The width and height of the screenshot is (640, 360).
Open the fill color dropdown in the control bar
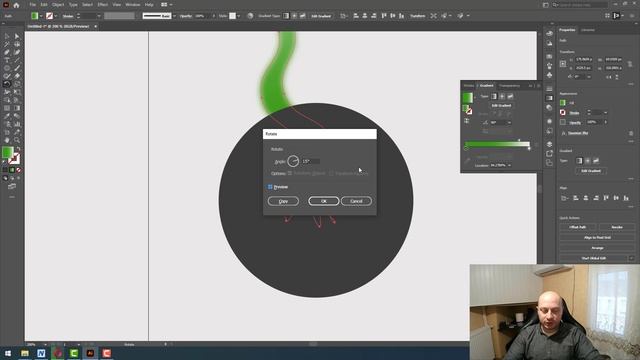[x=41, y=16]
